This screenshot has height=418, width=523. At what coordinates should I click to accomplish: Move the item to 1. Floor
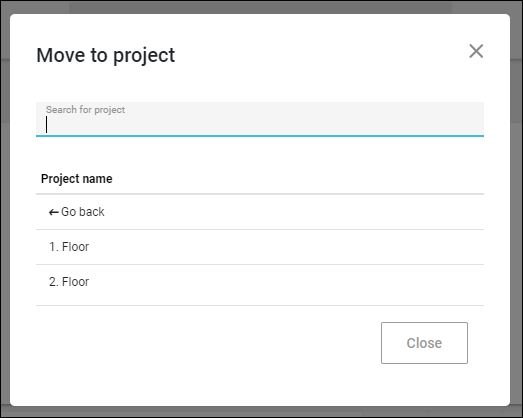[x=260, y=247]
